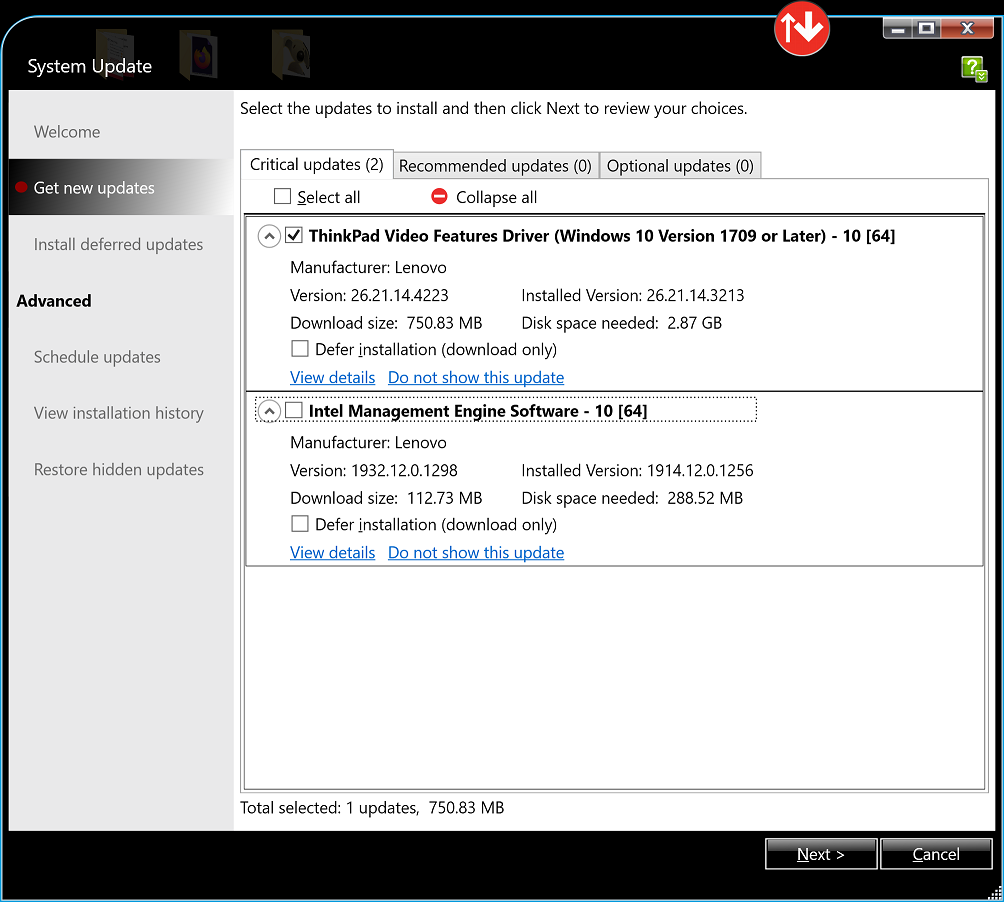Click the Cancel button
The height and width of the screenshot is (902, 1004).
pos(935,854)
